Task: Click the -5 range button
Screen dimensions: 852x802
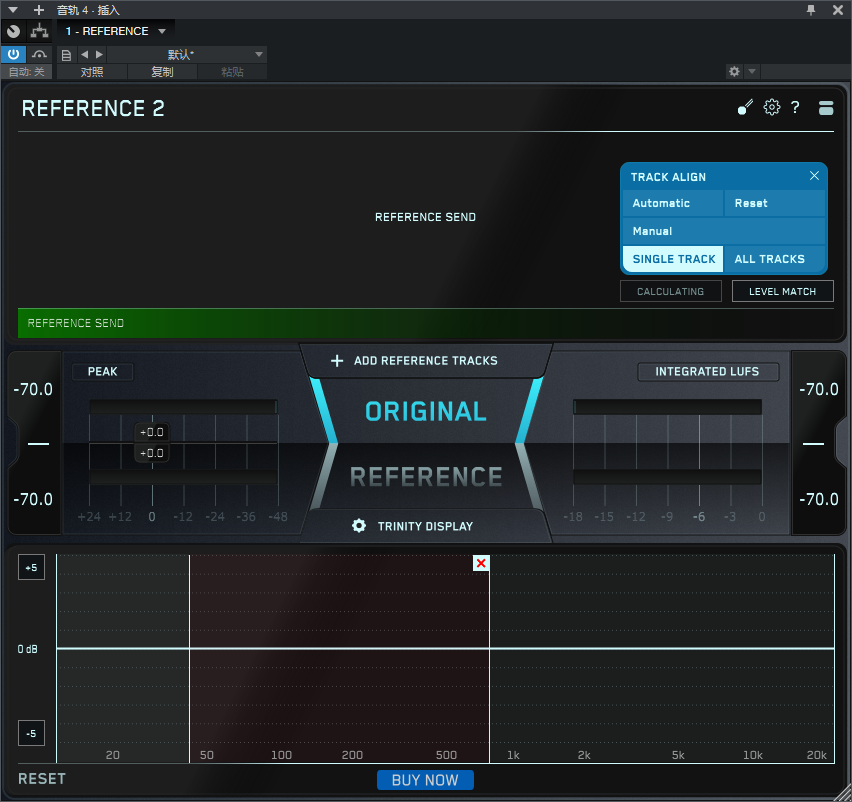Action: coord(31,733)
